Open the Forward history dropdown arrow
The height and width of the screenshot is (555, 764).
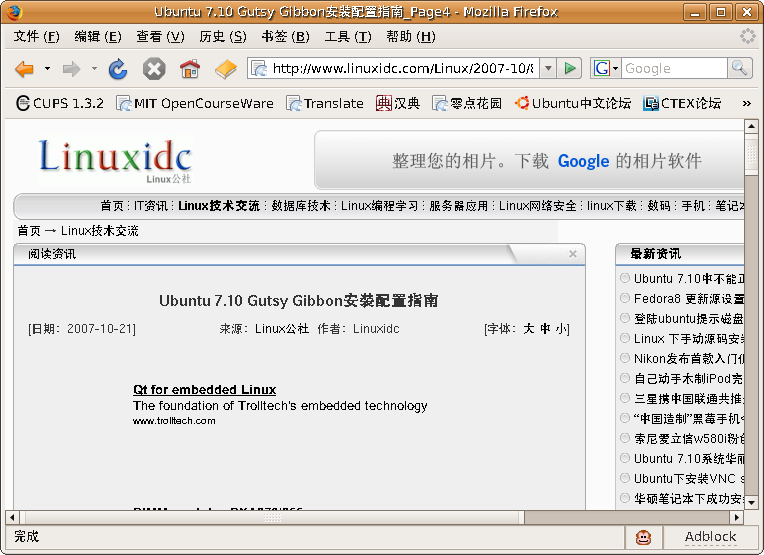94,69
